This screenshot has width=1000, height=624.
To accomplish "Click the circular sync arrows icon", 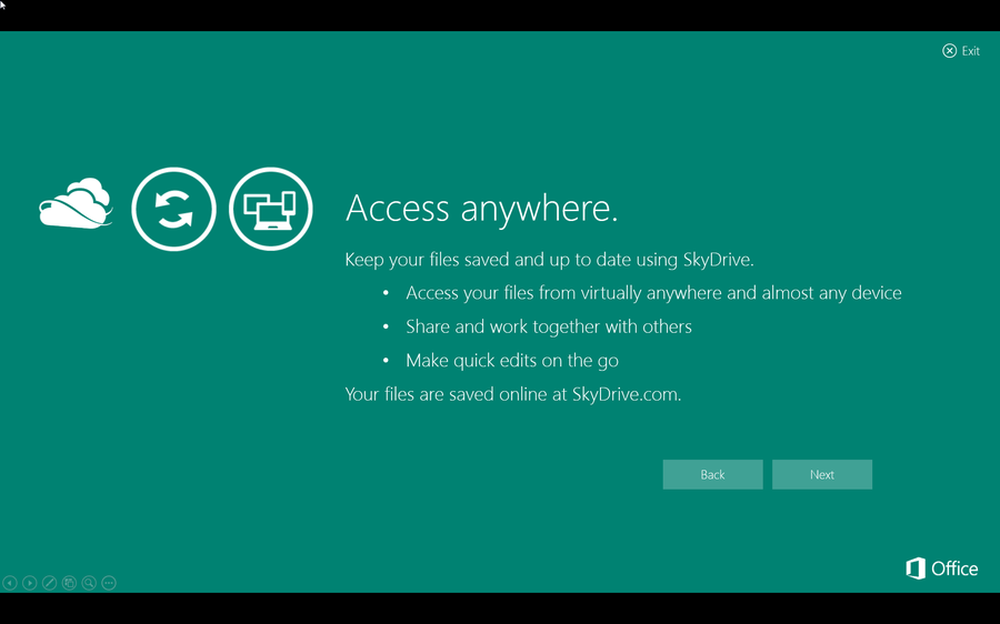I will coord(173,209).
